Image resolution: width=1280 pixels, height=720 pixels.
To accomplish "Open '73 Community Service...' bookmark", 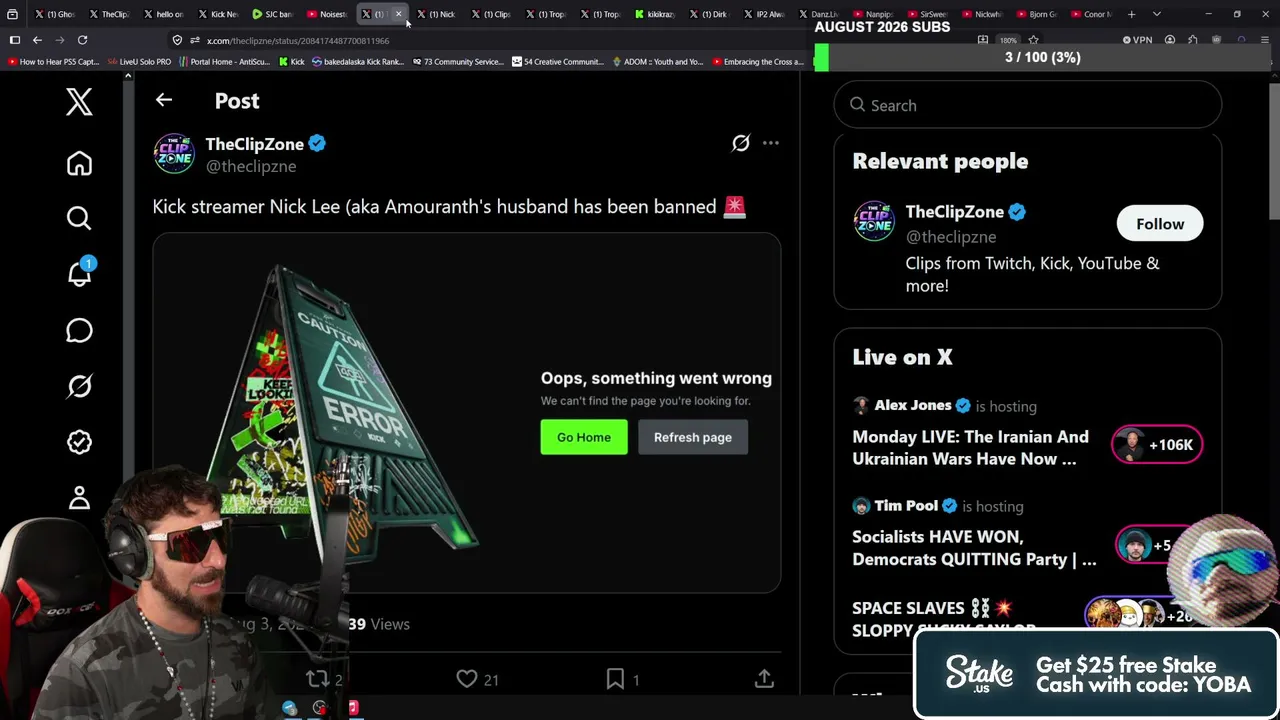I will (x=457, y=62).
